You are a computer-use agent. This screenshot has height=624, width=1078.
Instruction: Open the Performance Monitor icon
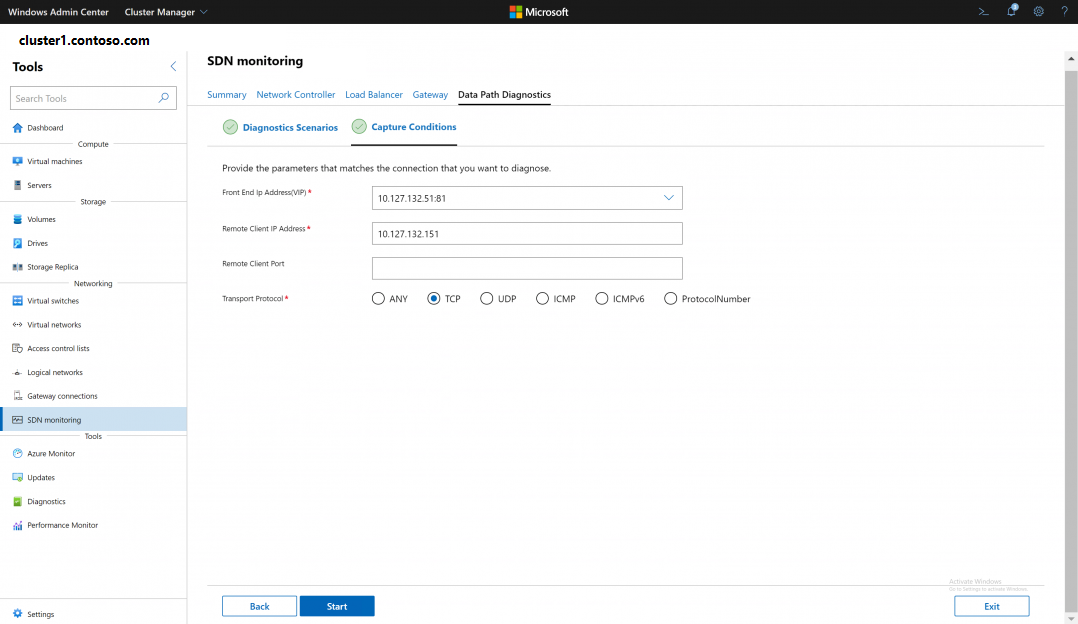point(17,526)
